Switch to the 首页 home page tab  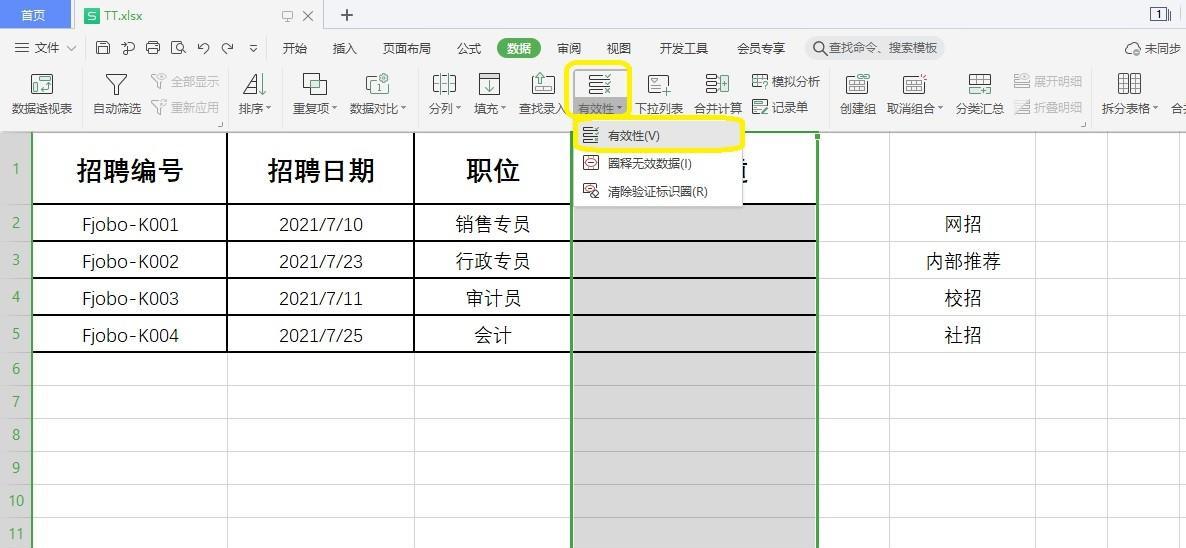pyautogui.click(x=33, y=15)
